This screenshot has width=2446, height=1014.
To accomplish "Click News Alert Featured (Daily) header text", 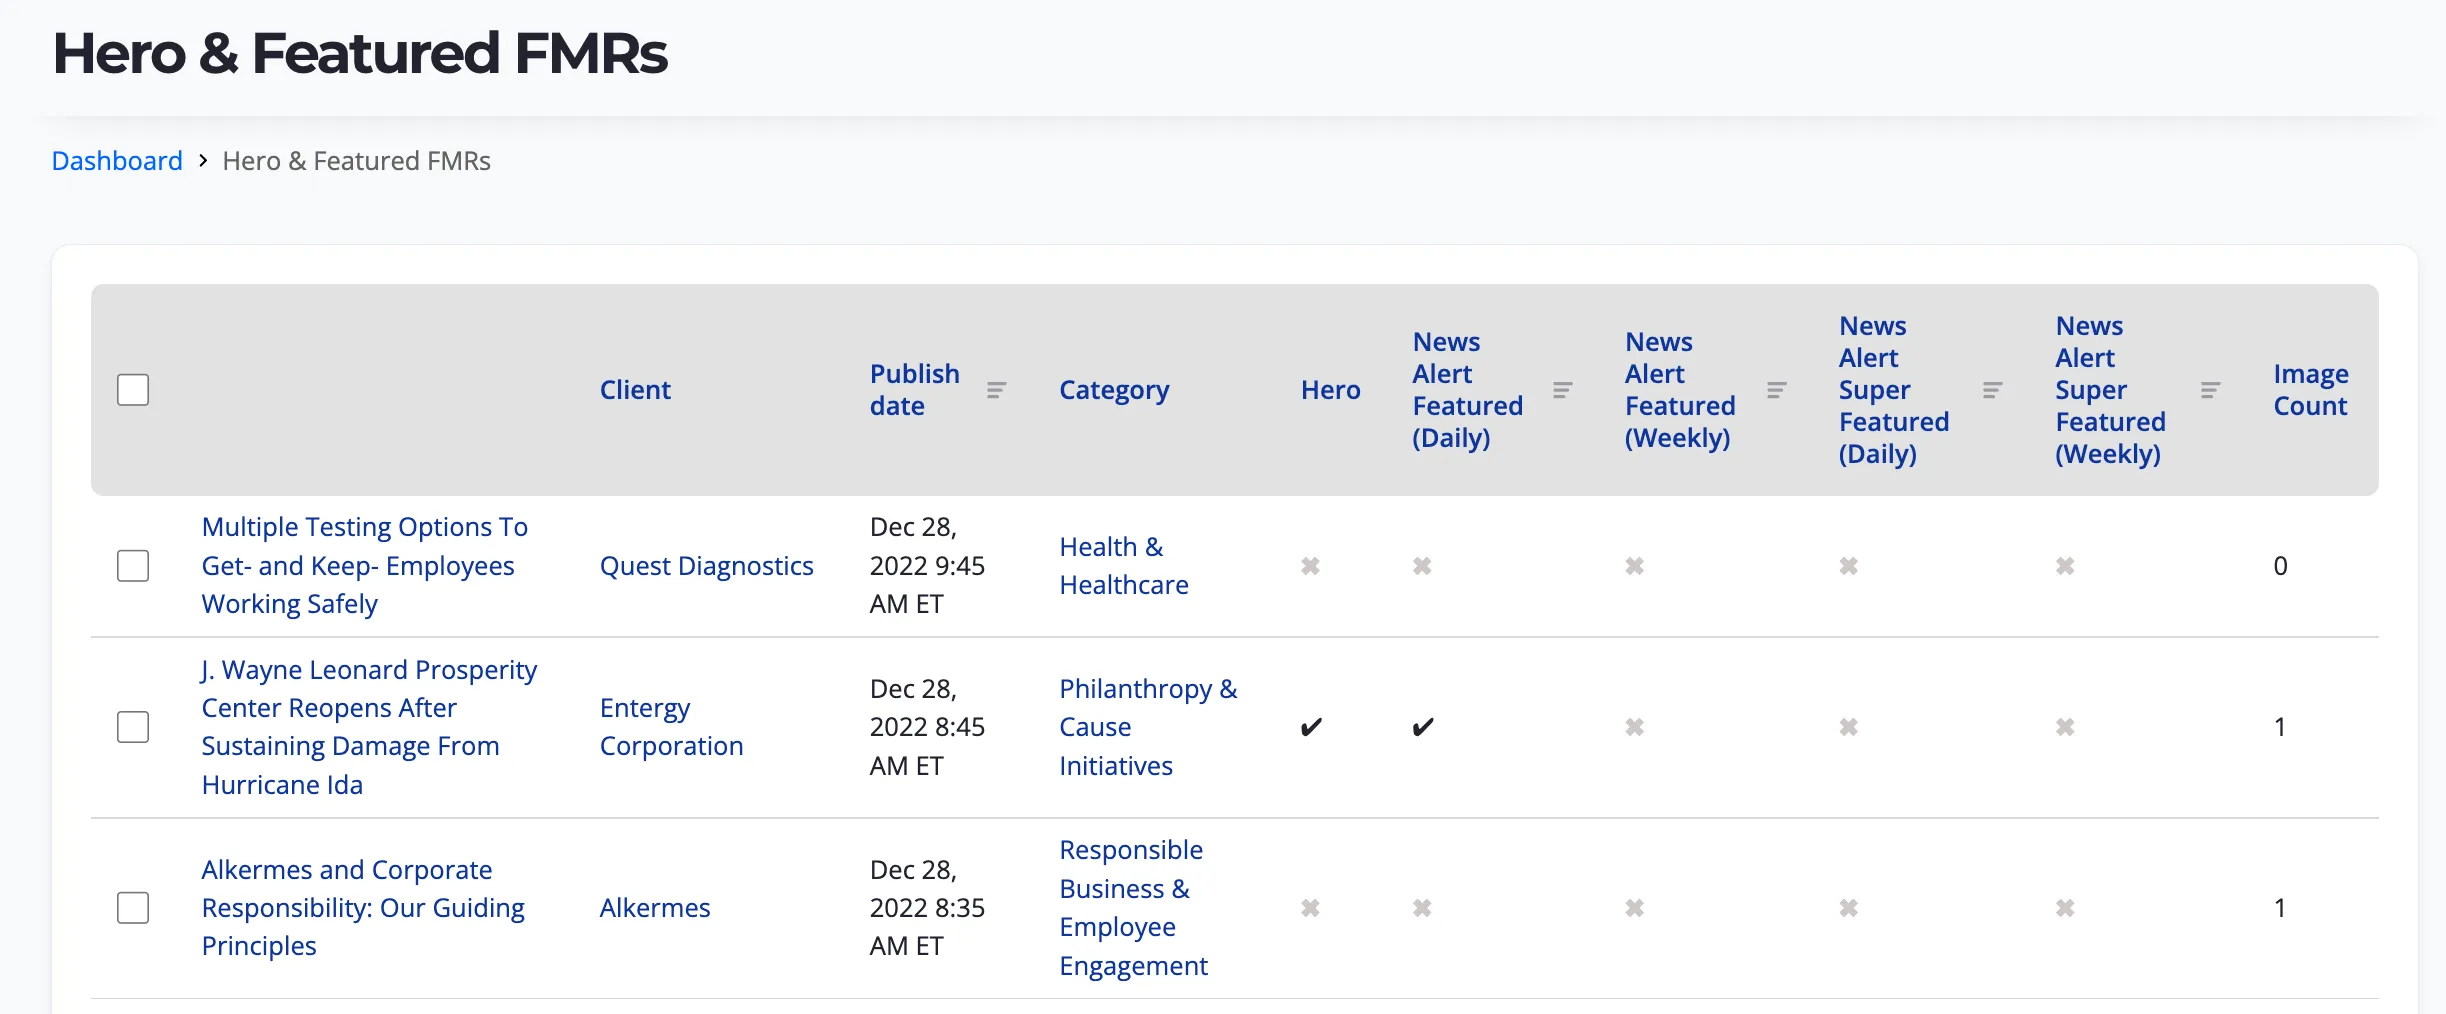I will (1467, 390).
